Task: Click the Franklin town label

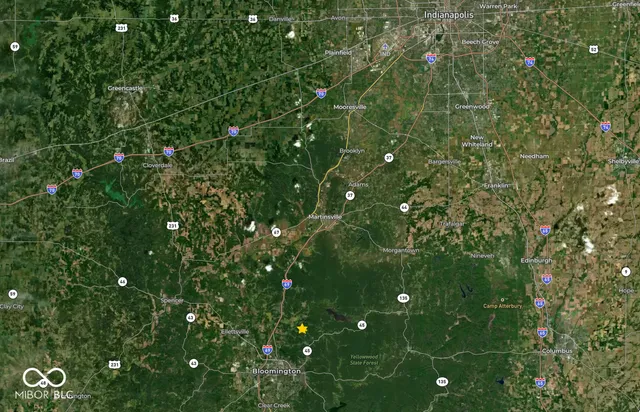Action: pos(496,185)
